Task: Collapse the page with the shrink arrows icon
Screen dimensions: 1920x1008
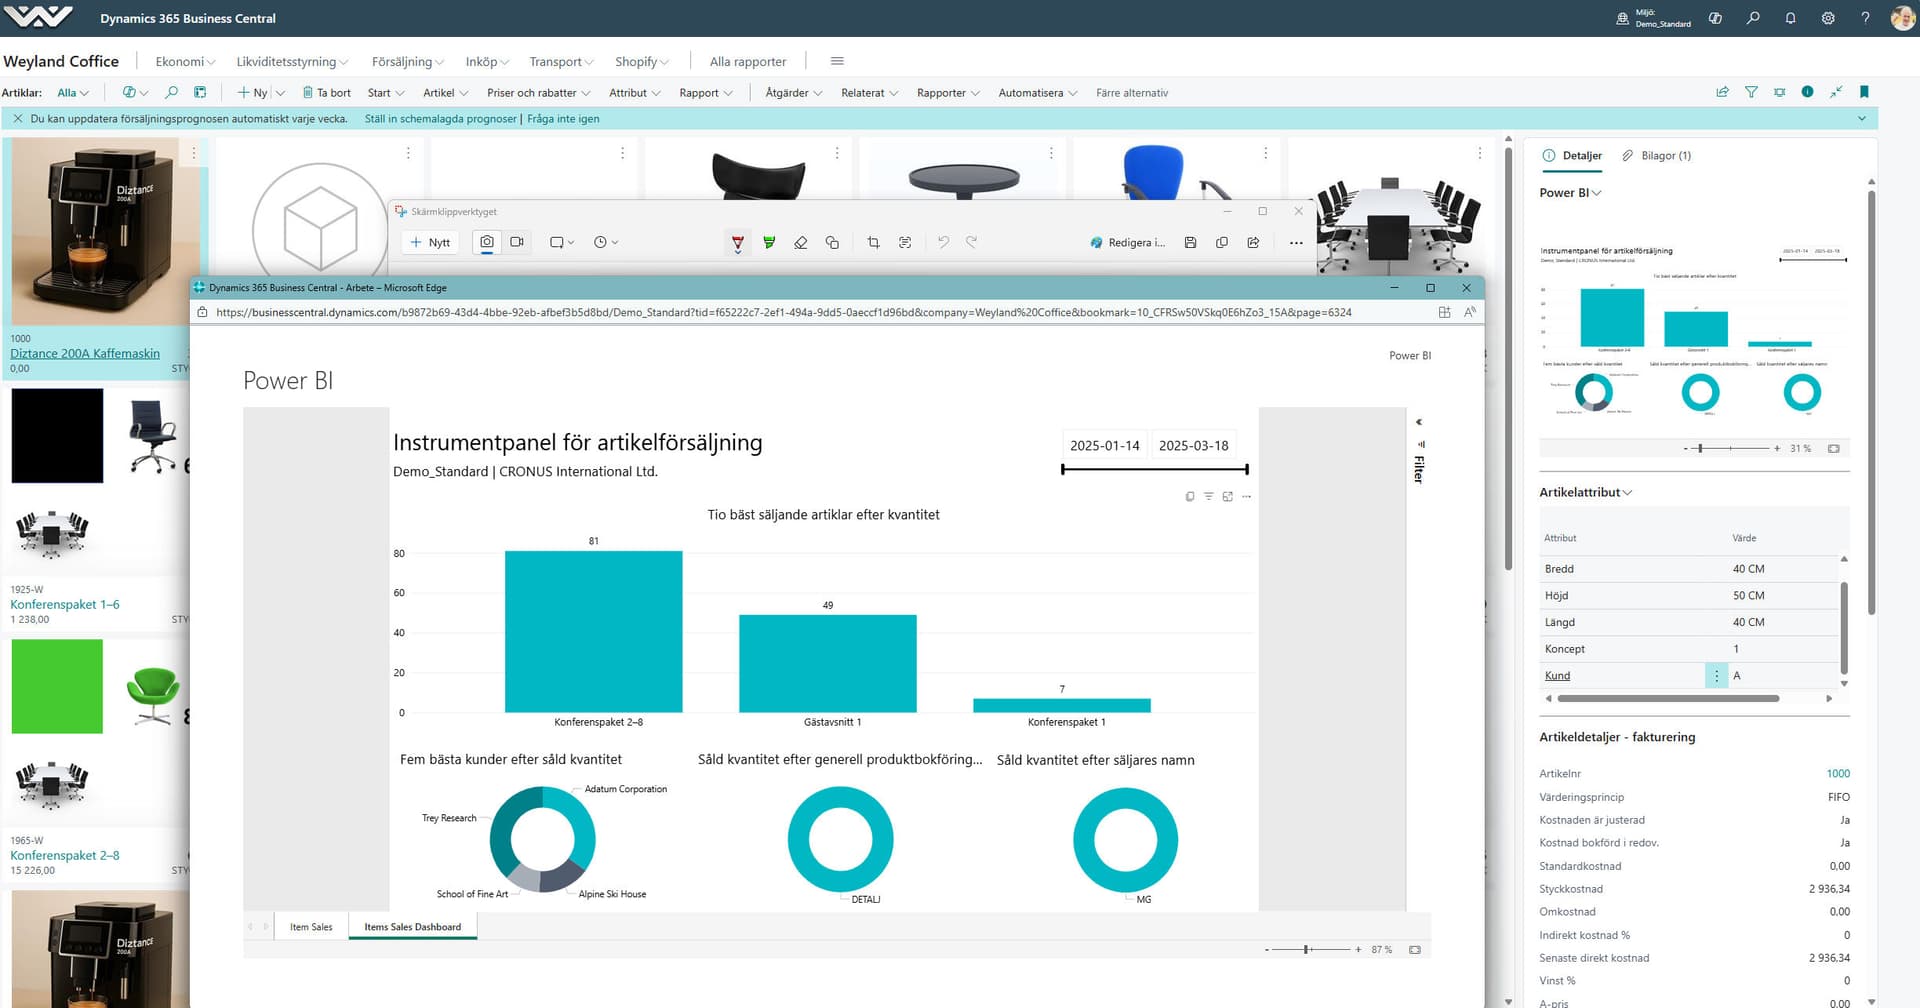Action: coord(1836,92)
